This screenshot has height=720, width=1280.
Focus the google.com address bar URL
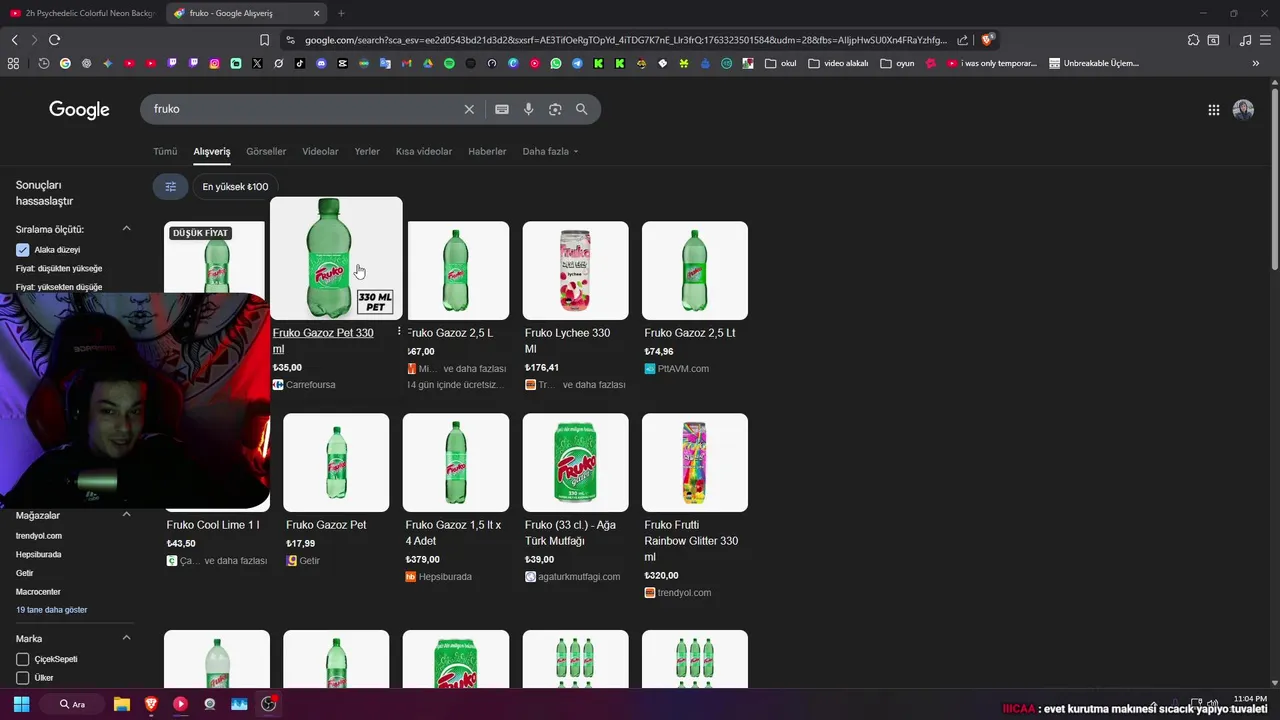pyautogui.click(x=625, y=40)
